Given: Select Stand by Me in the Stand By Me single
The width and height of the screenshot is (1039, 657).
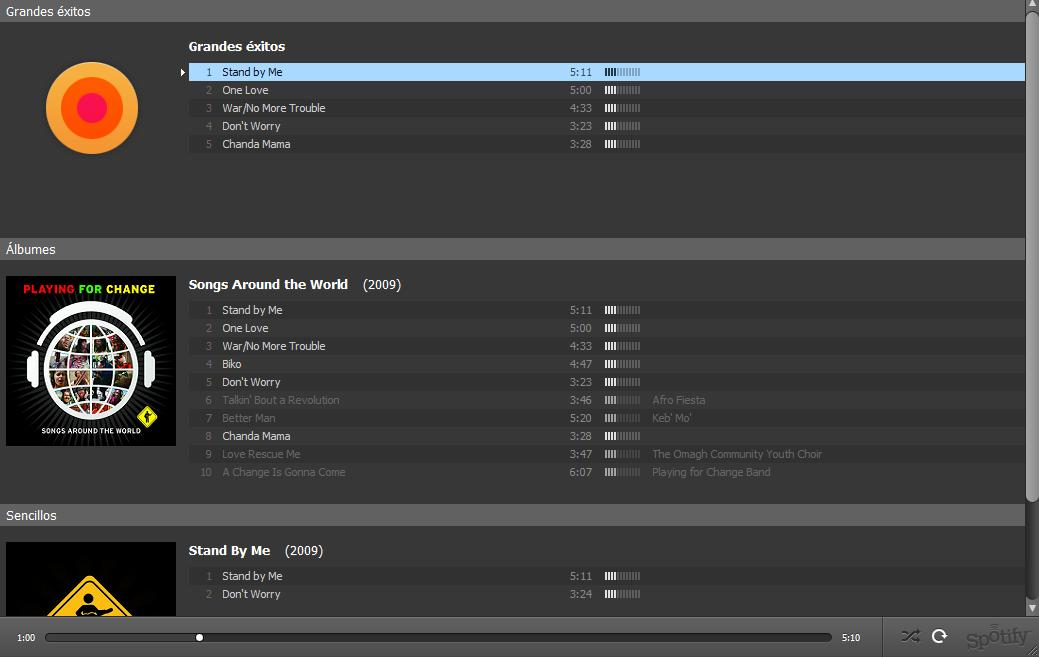Looking at the screenshot, I should [606, 576].
